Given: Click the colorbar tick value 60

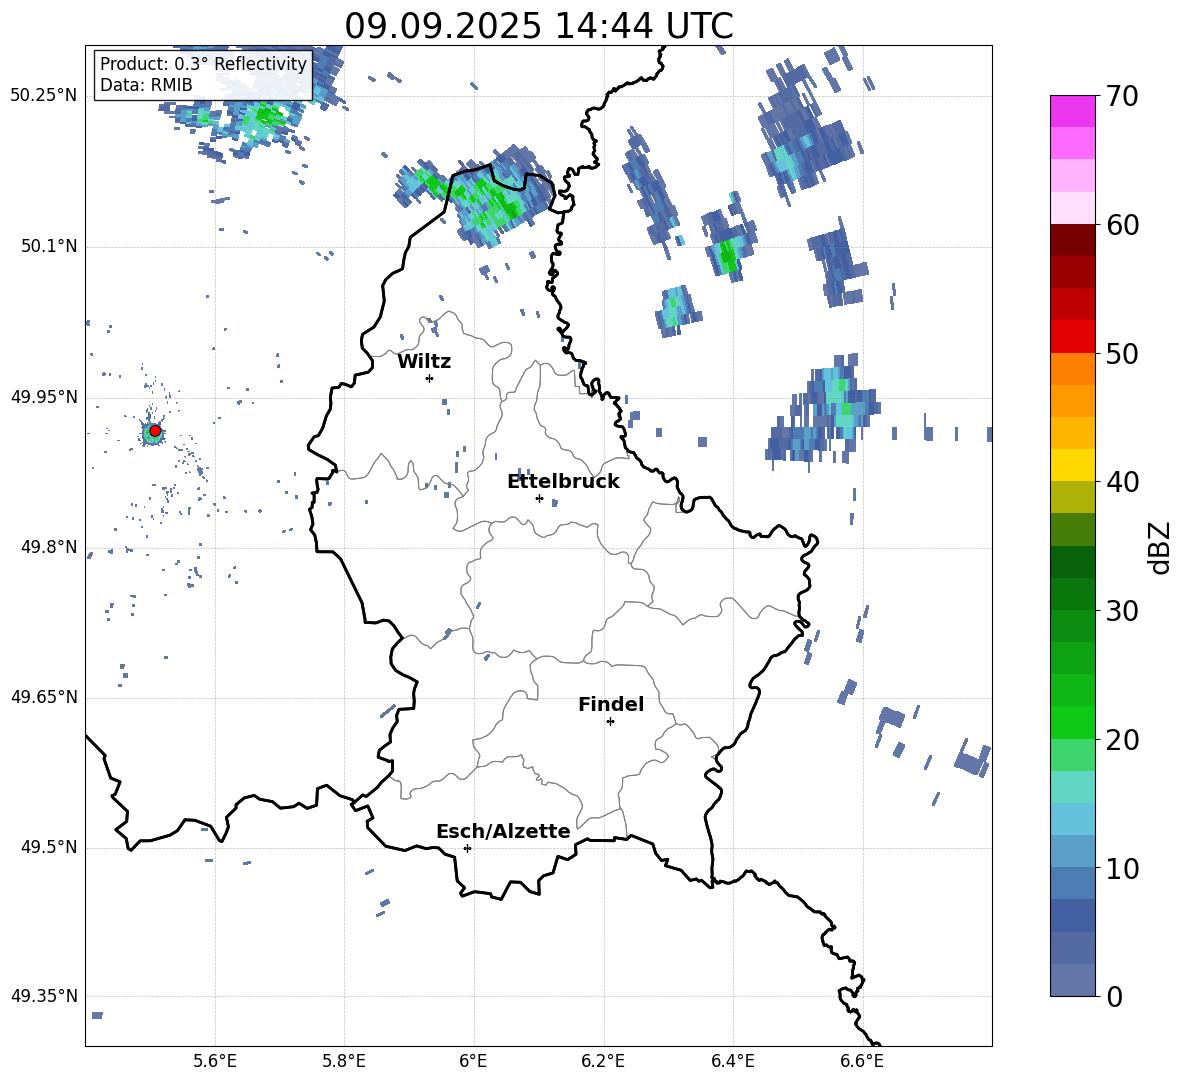Looking at the screenshot, I should (1122, 225).
